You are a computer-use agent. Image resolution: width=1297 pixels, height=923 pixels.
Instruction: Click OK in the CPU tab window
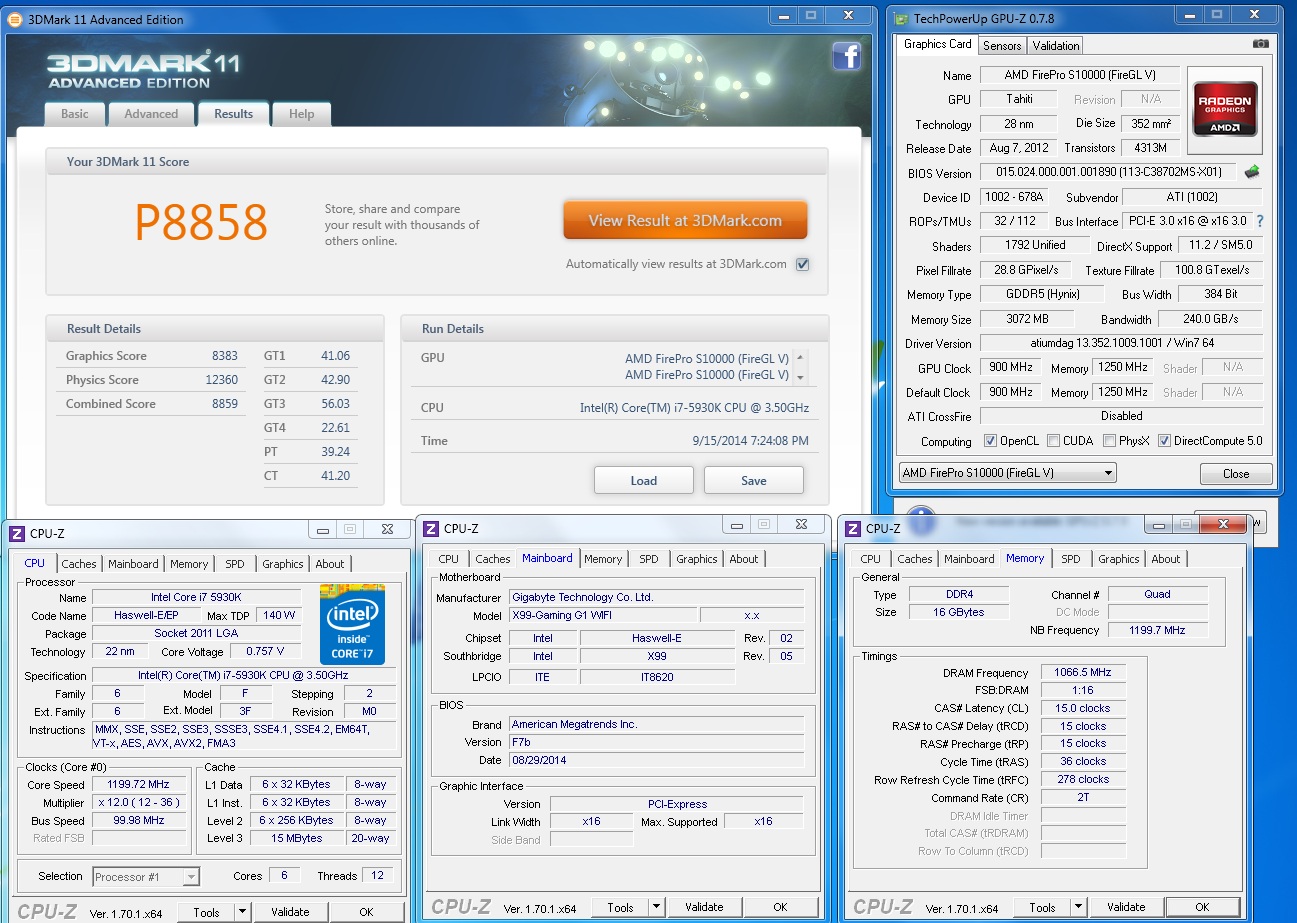pyautogui.click(x=366, y=912)
